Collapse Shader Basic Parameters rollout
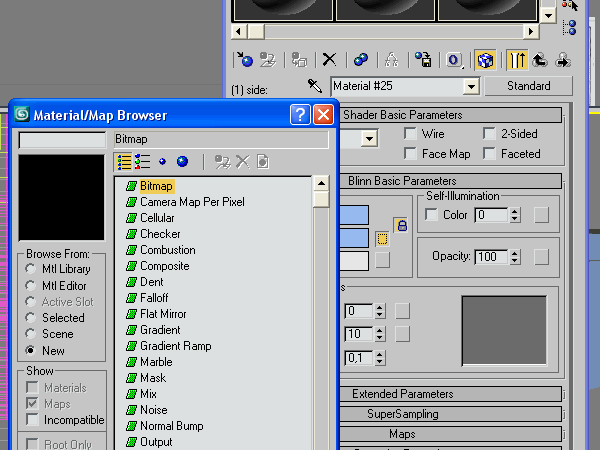600x450 pixels. point(450,115)
